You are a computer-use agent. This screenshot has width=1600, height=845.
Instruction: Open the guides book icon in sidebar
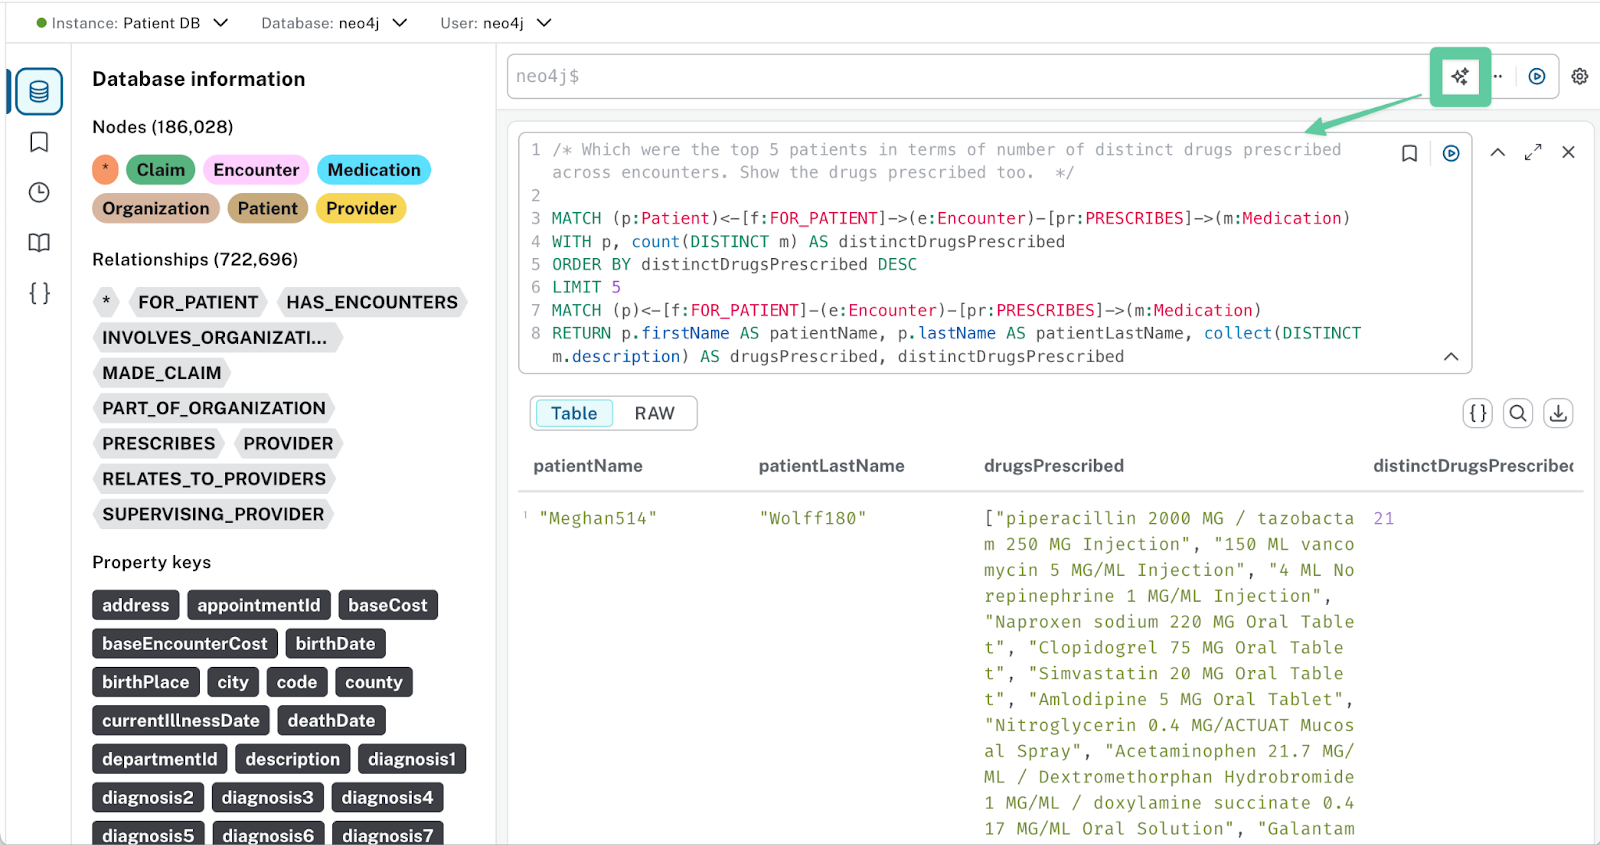(x=39, y=242)
